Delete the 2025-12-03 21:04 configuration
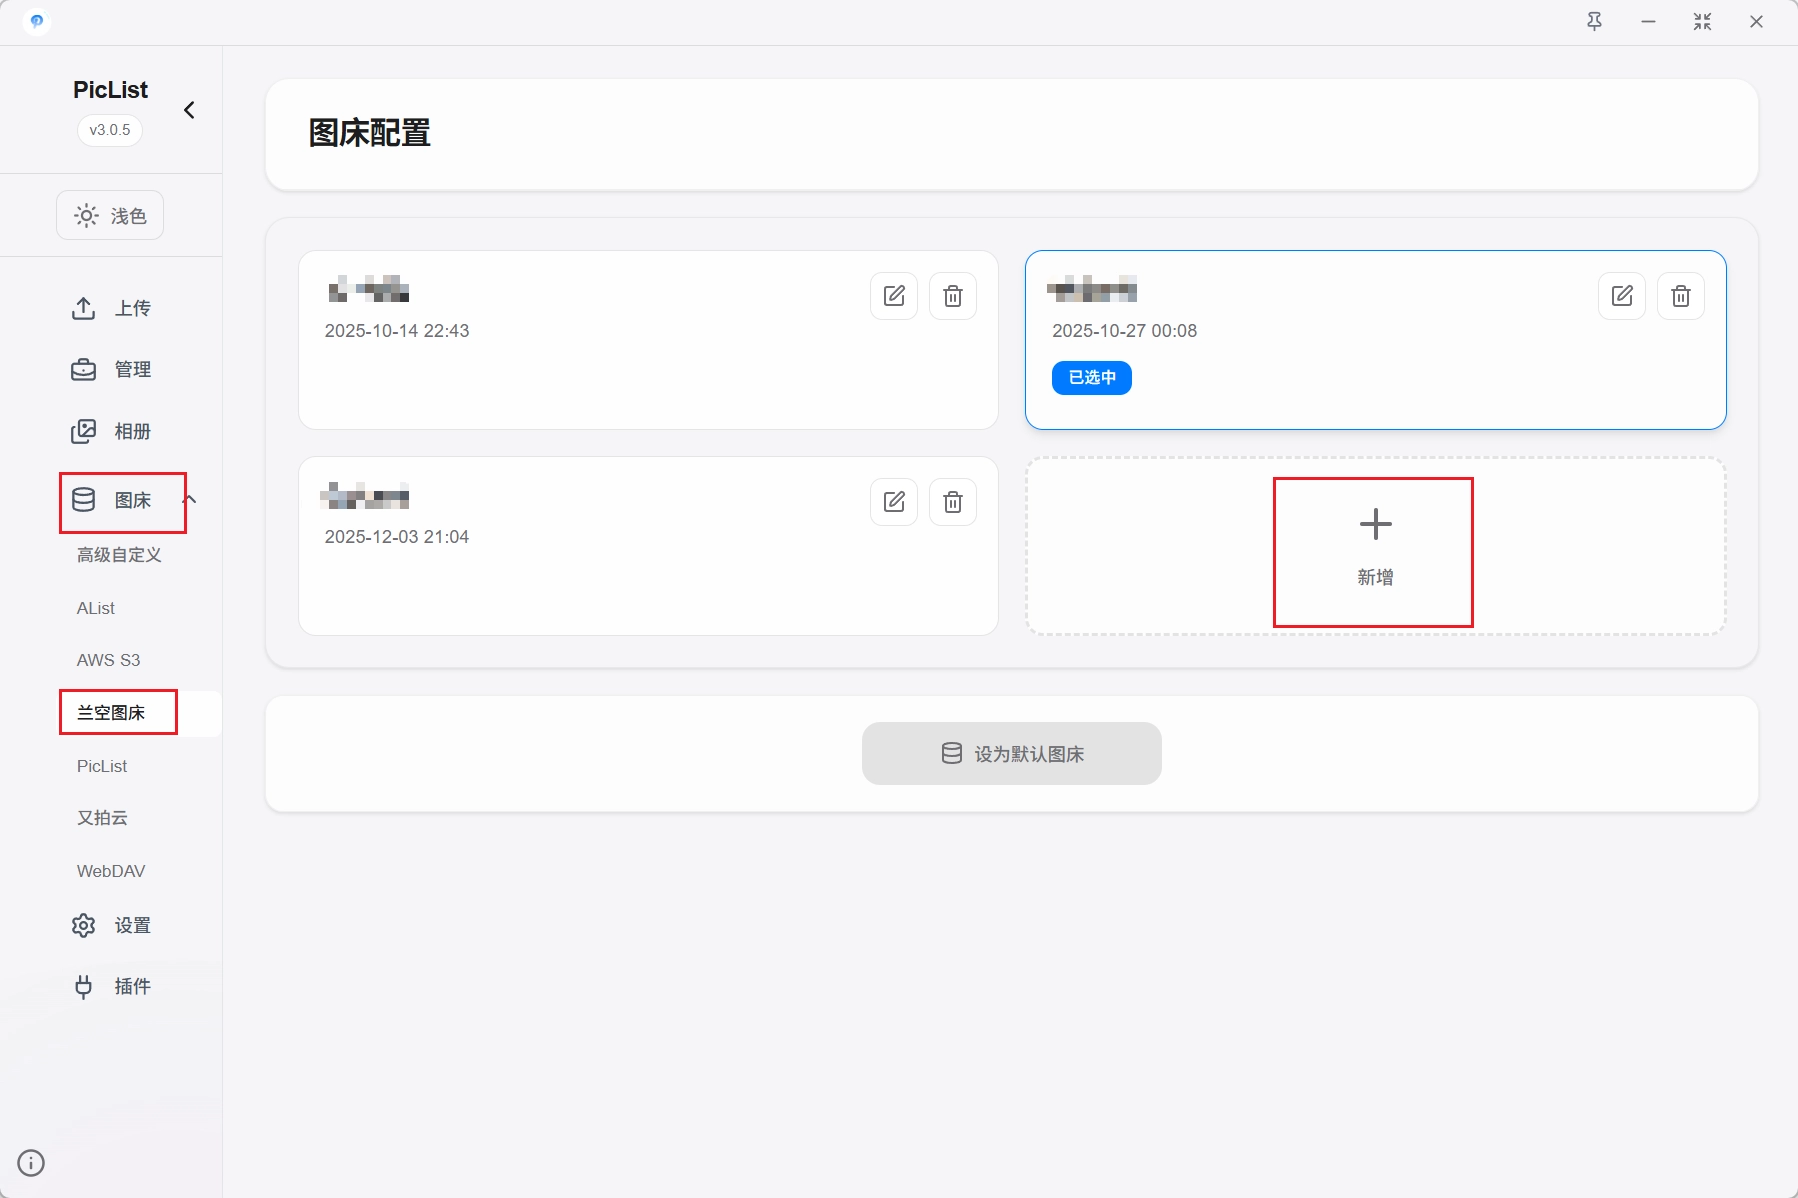The width and height of the screenshot is (1798, 1198). (953, 502)
